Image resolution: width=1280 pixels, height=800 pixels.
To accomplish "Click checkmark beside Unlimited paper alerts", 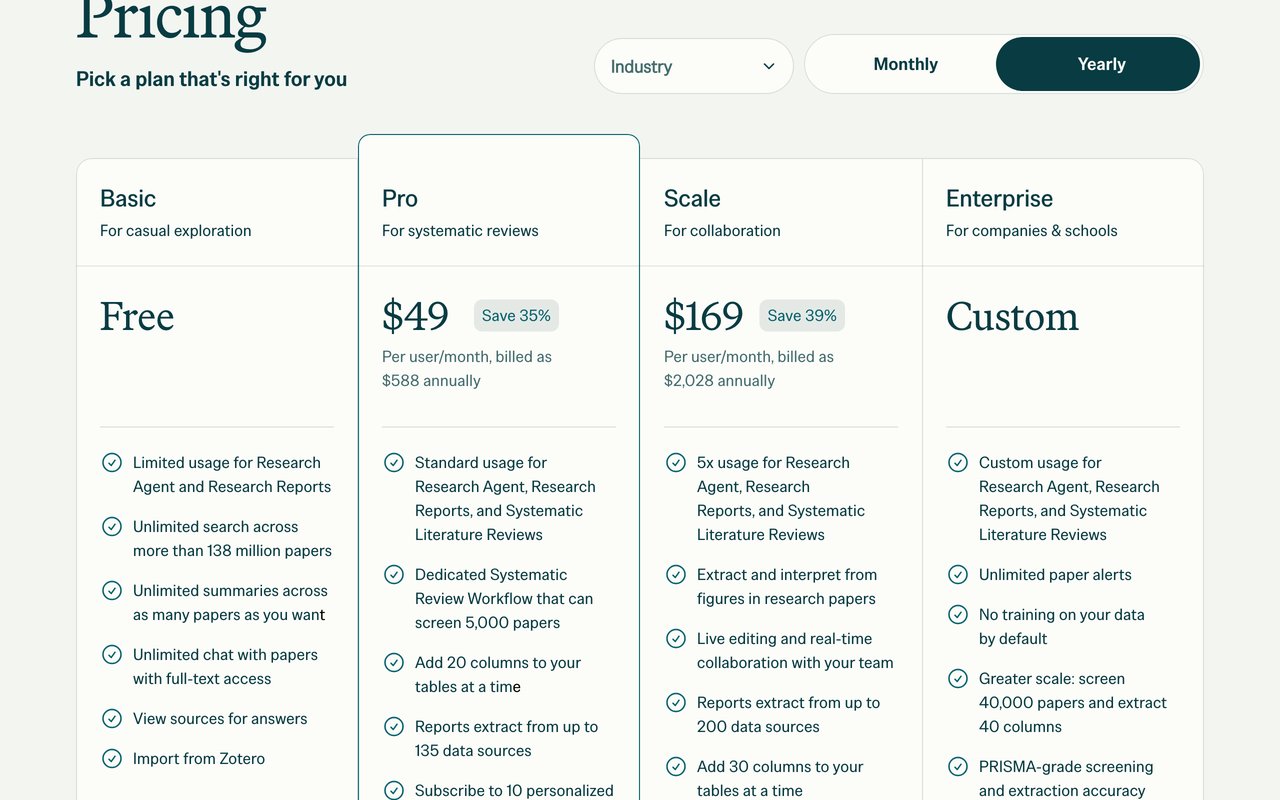I will pos(958,574).
